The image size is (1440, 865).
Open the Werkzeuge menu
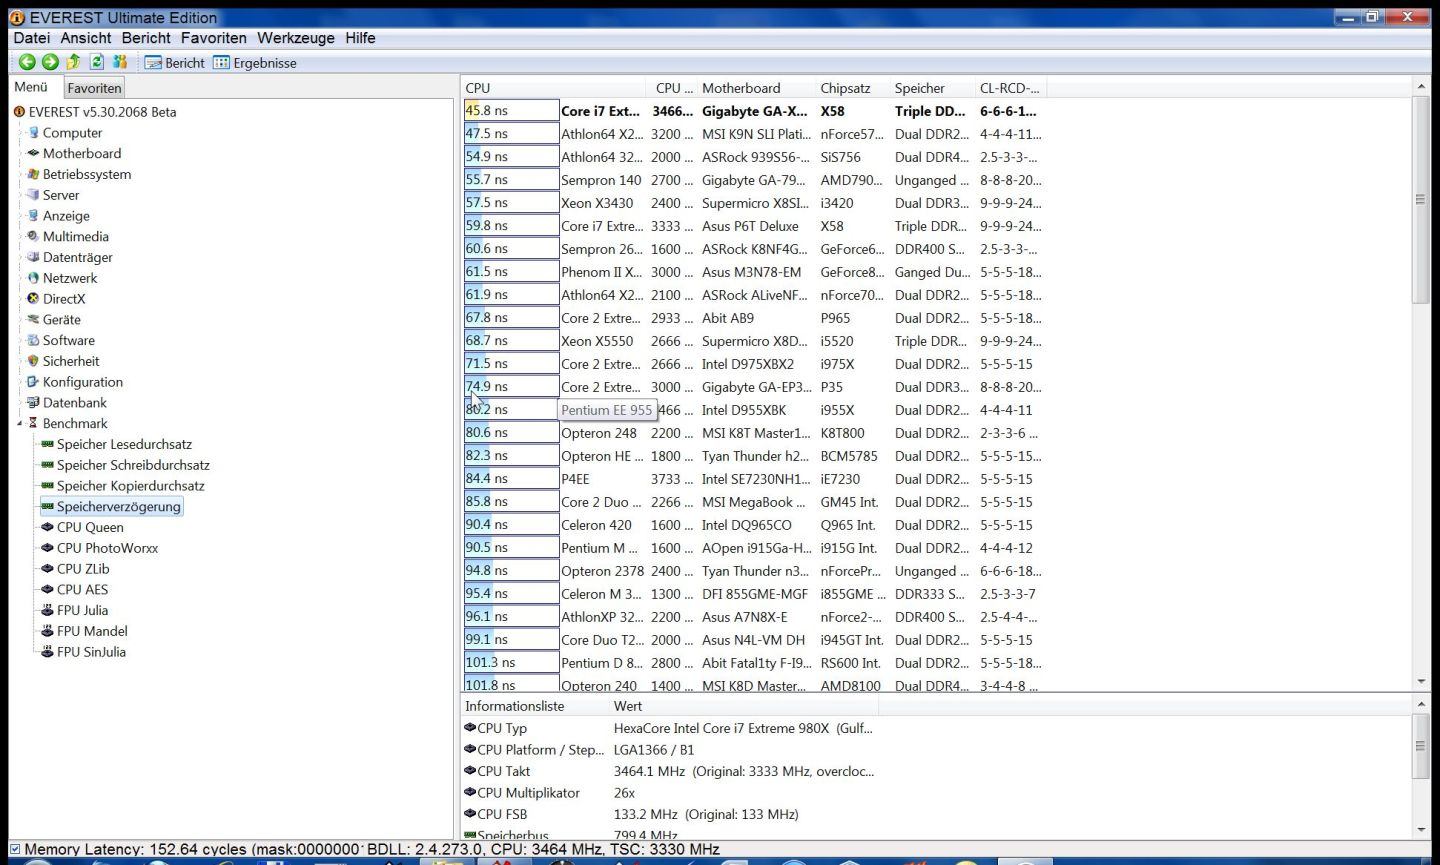click(x=296, y=38)
